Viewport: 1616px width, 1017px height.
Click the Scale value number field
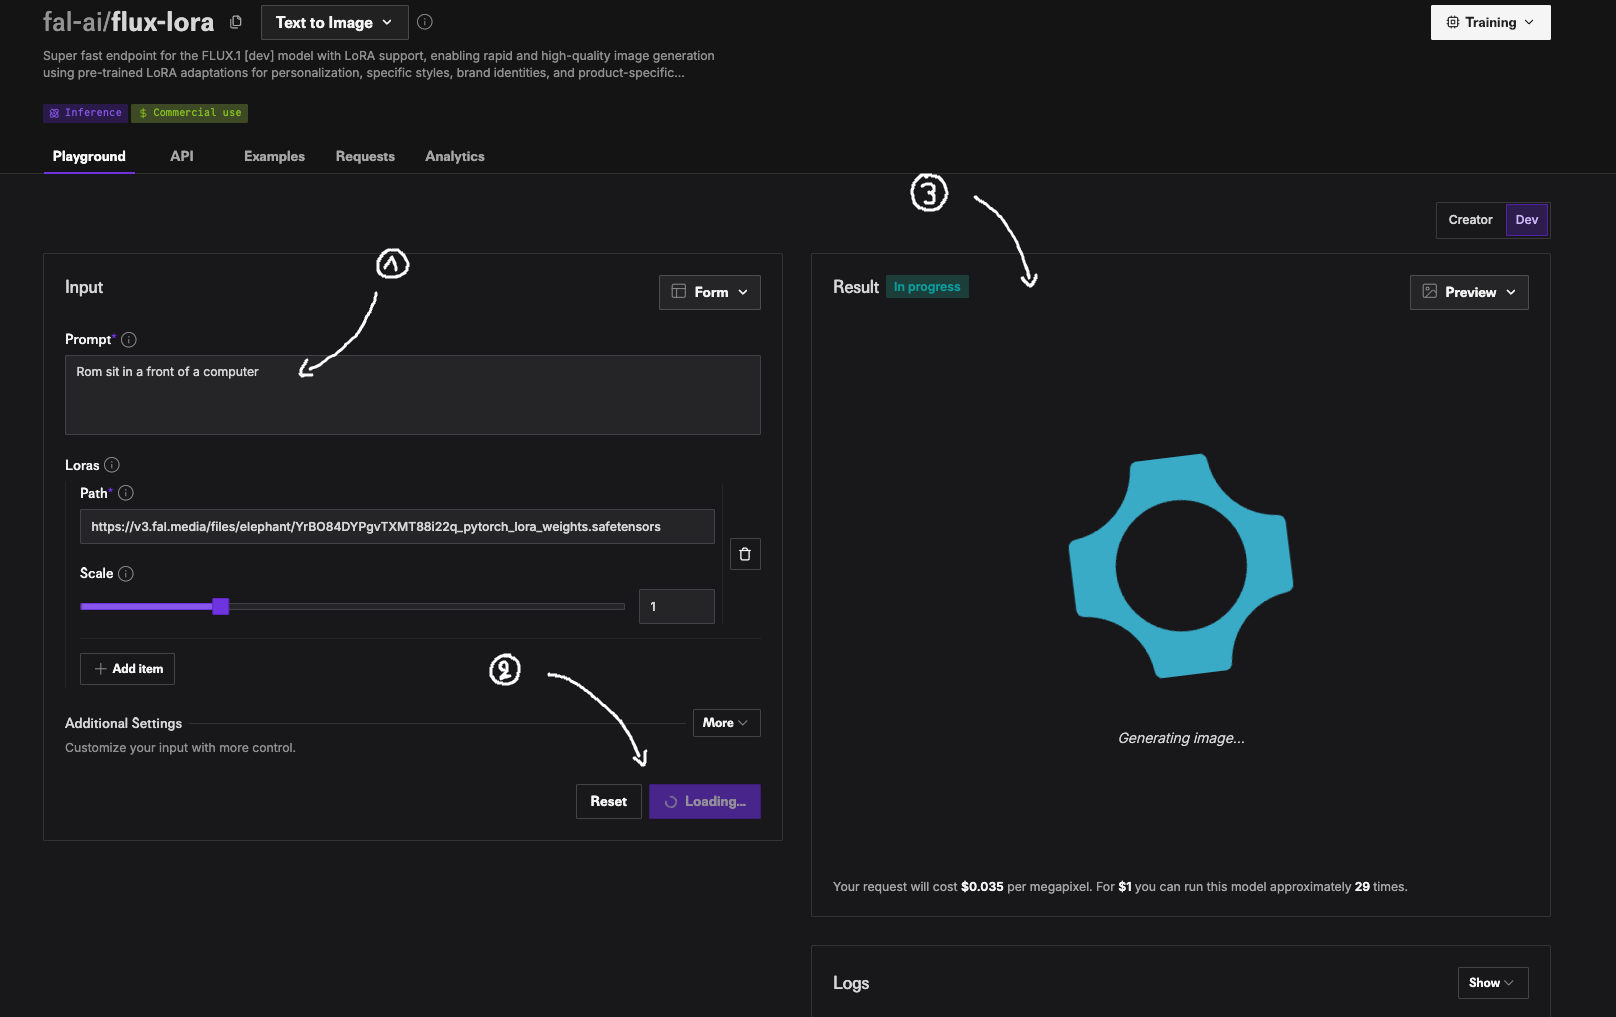[677, 607]
